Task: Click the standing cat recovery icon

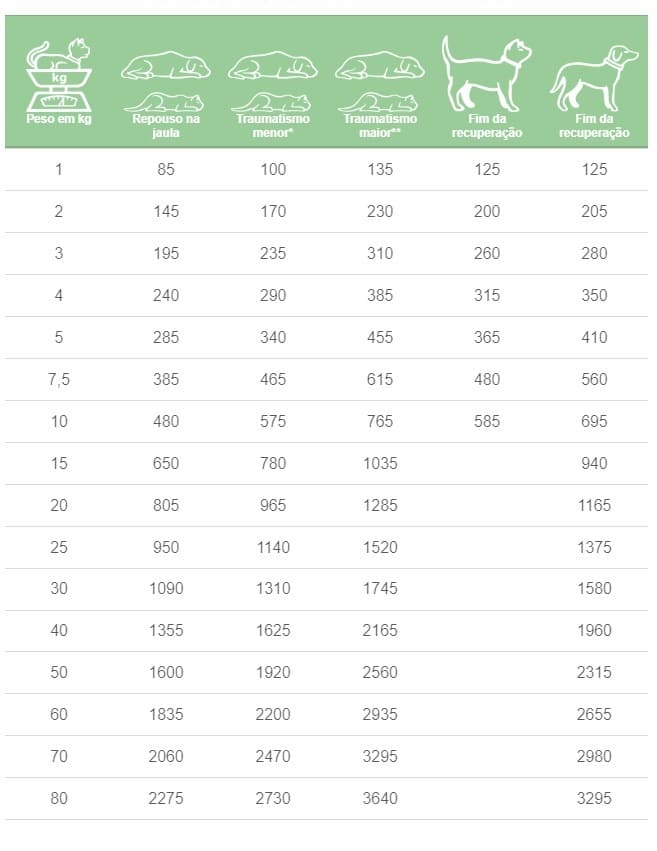Action: point(486,72)
